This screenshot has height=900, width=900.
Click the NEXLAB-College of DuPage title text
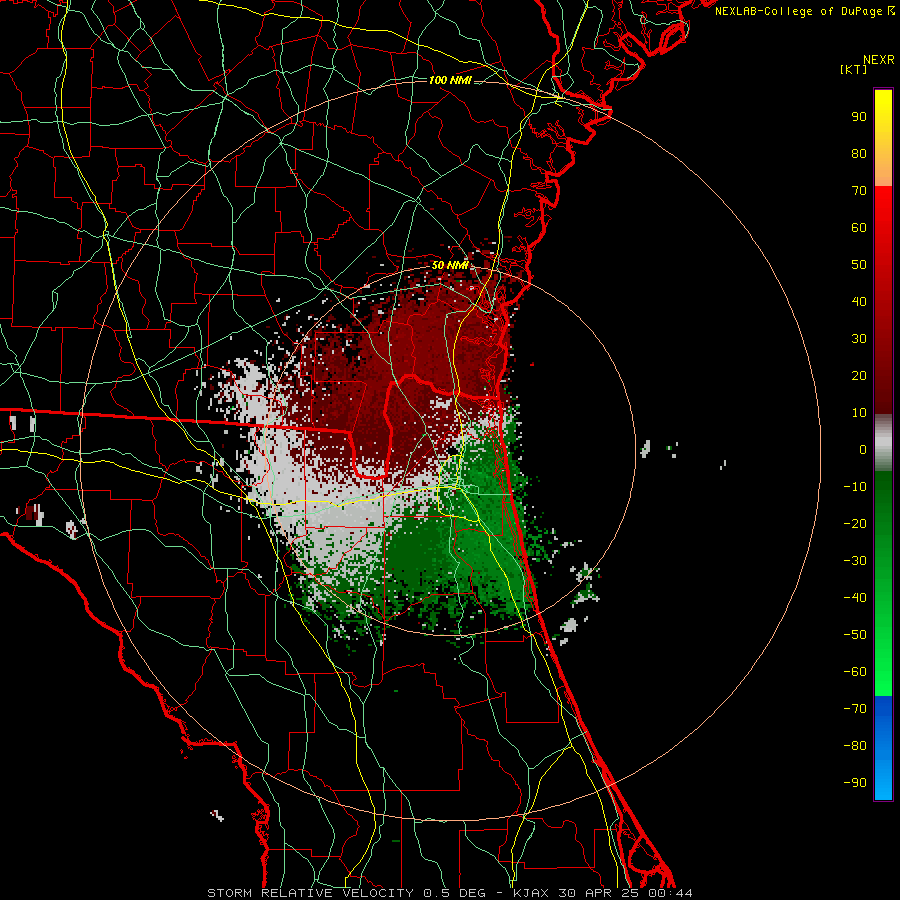pyautogui.click(x=798, y=11)
